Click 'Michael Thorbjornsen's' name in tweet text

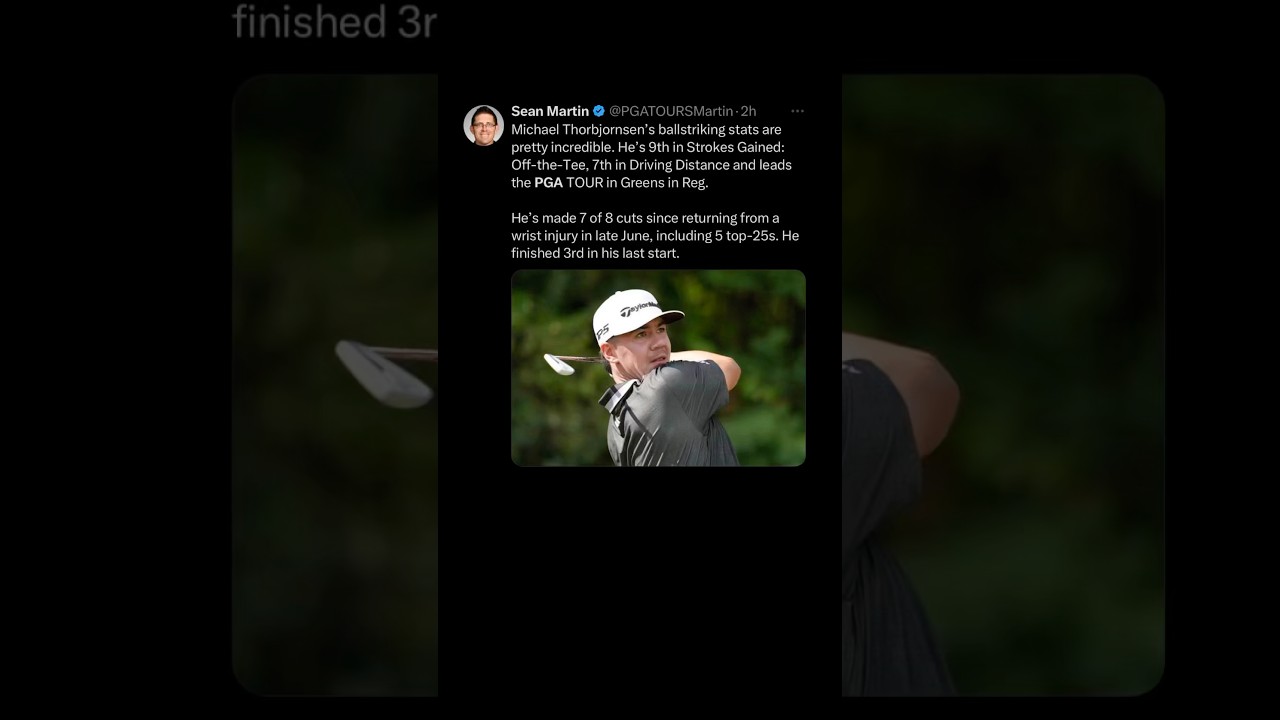pos(578,130)
